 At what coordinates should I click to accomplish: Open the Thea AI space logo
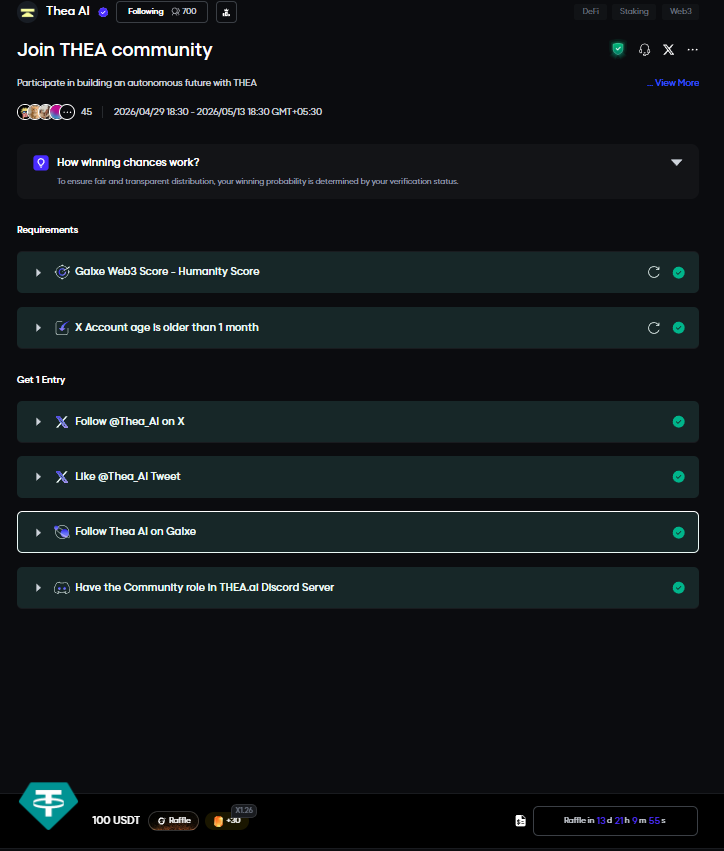[27, 11]
